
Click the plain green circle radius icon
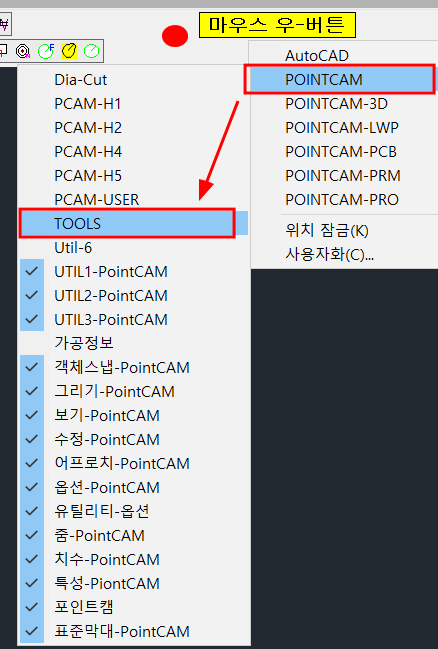pyautogui.click(x=91, y=51)
